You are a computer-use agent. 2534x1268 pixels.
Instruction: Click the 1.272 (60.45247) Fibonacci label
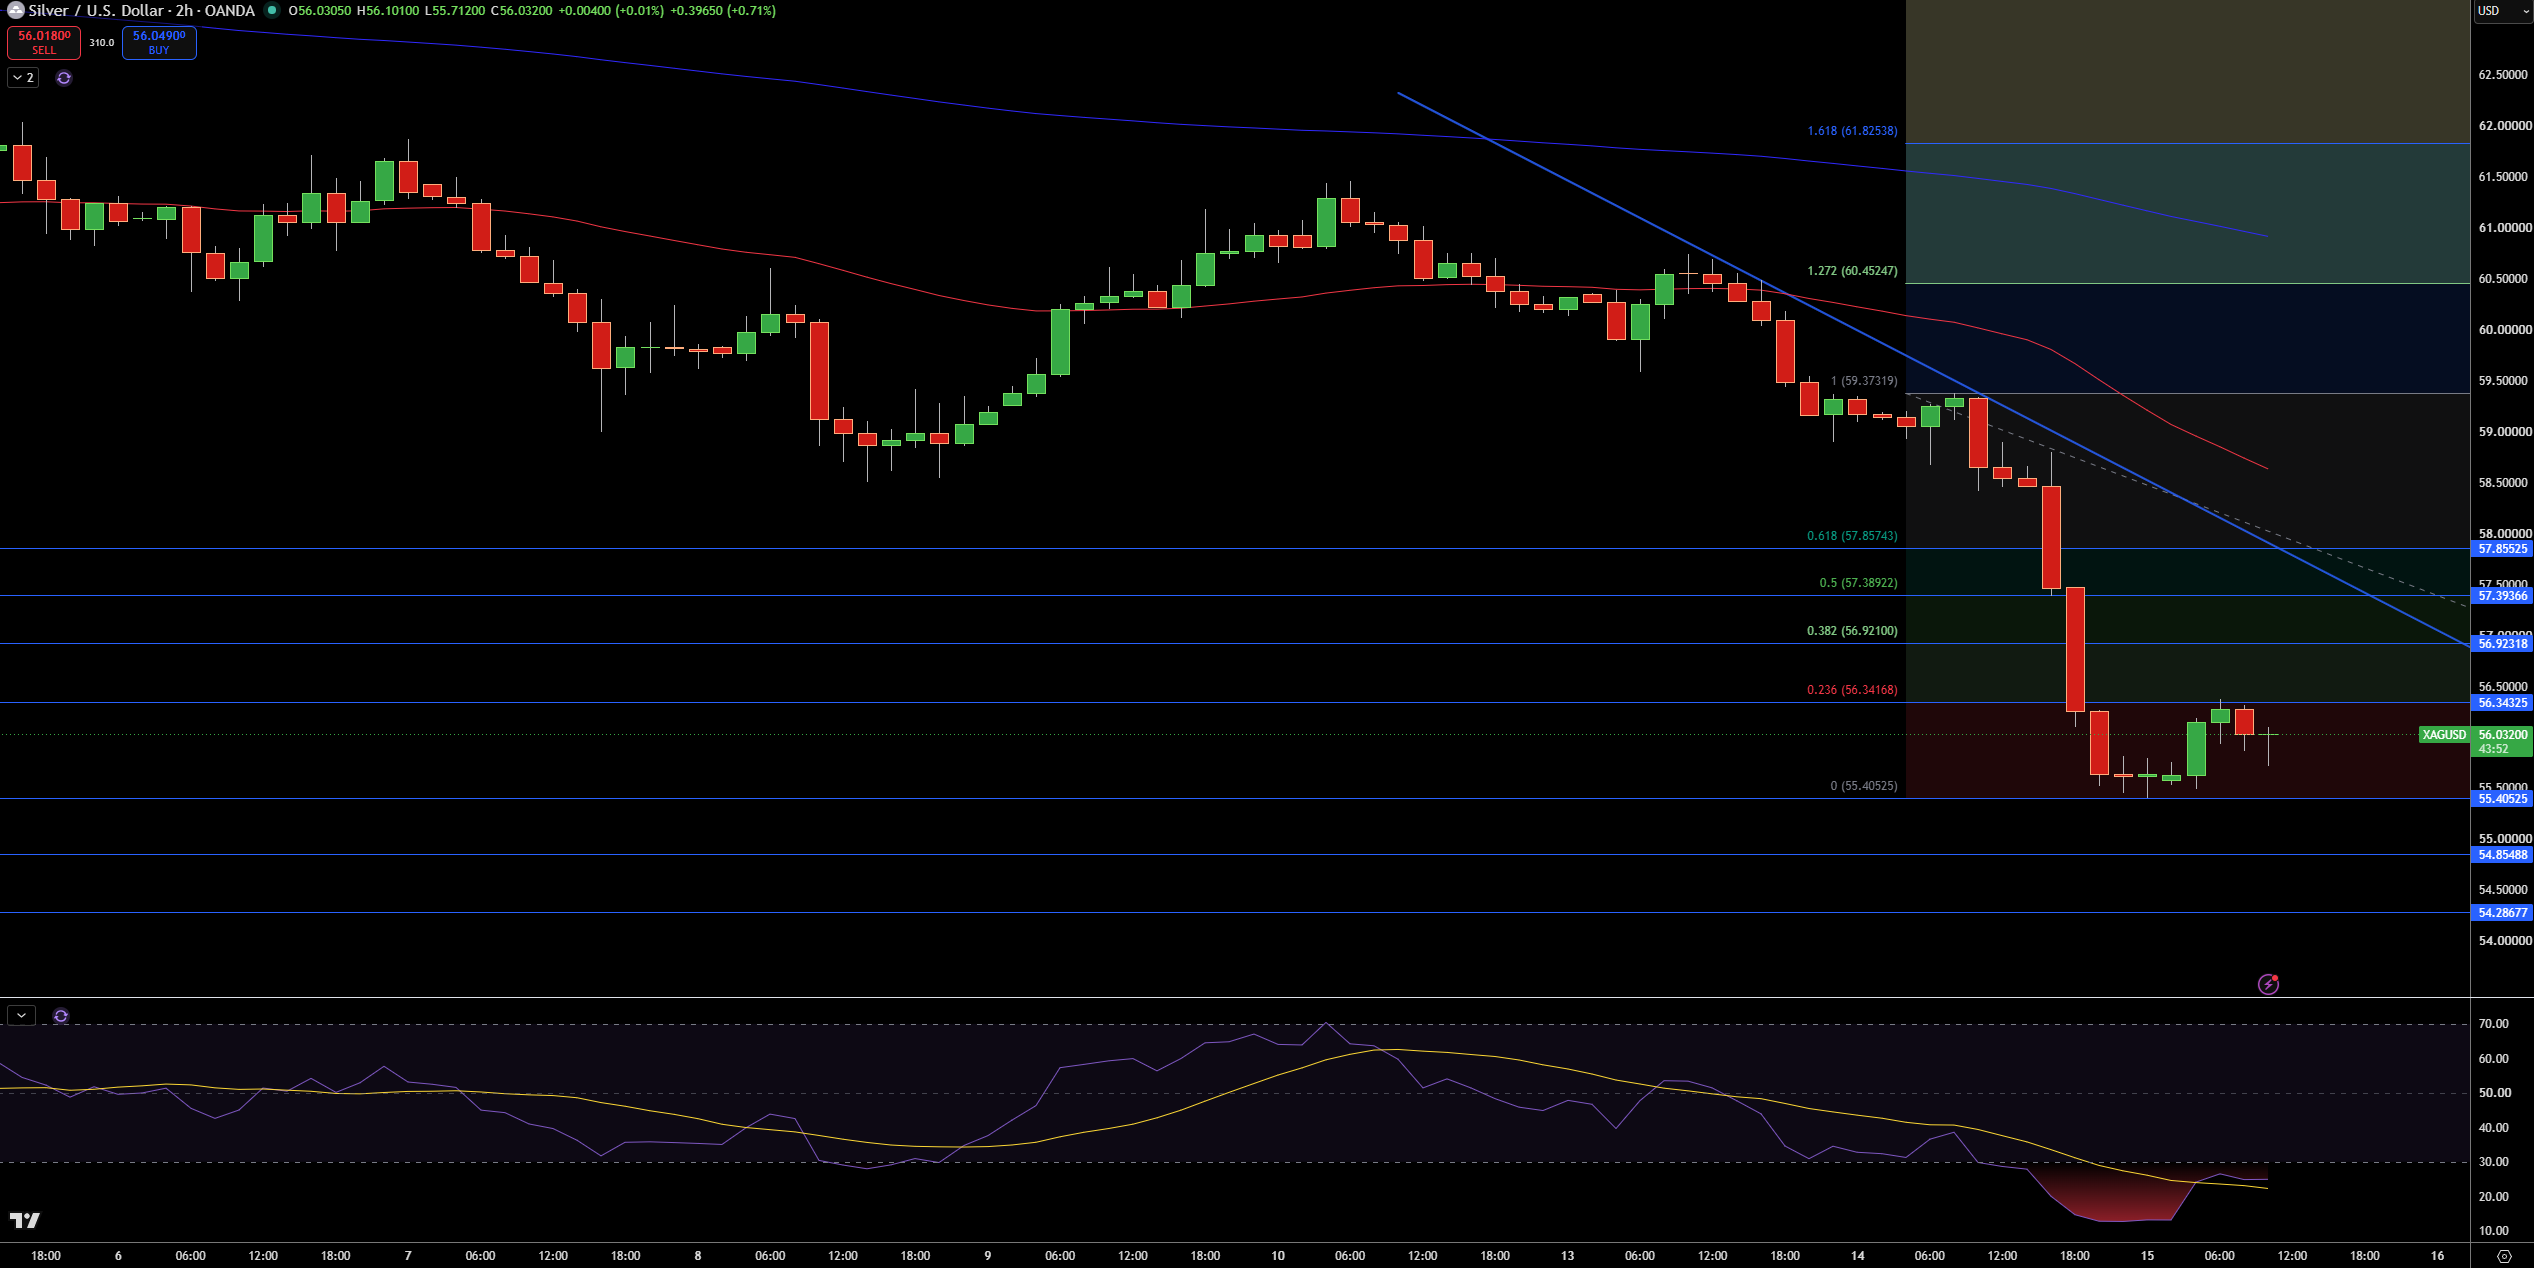(1852, 271)
